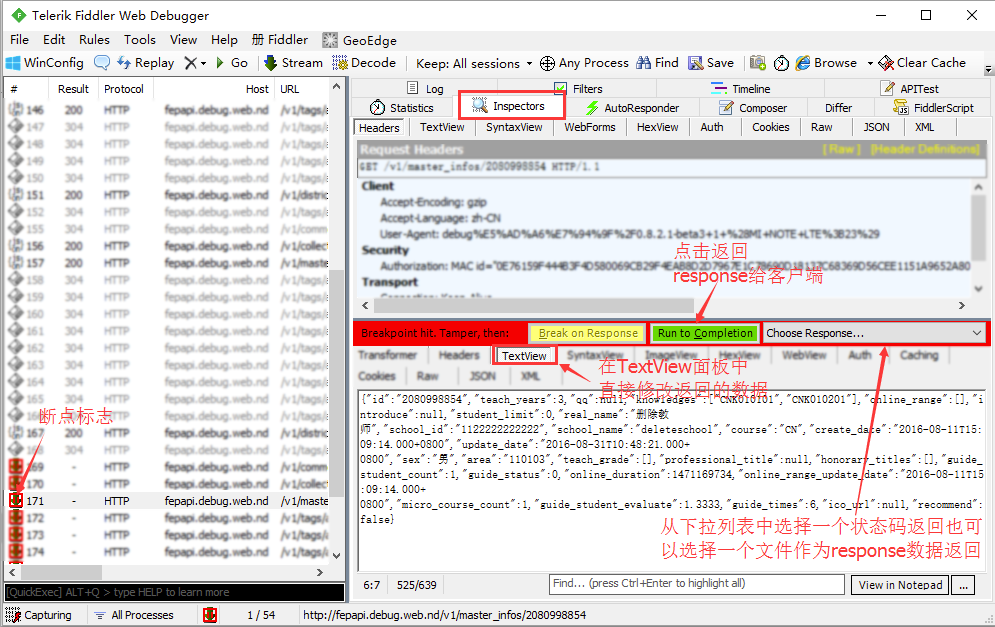Click the comment speech-bubble icon

[102, 63]
